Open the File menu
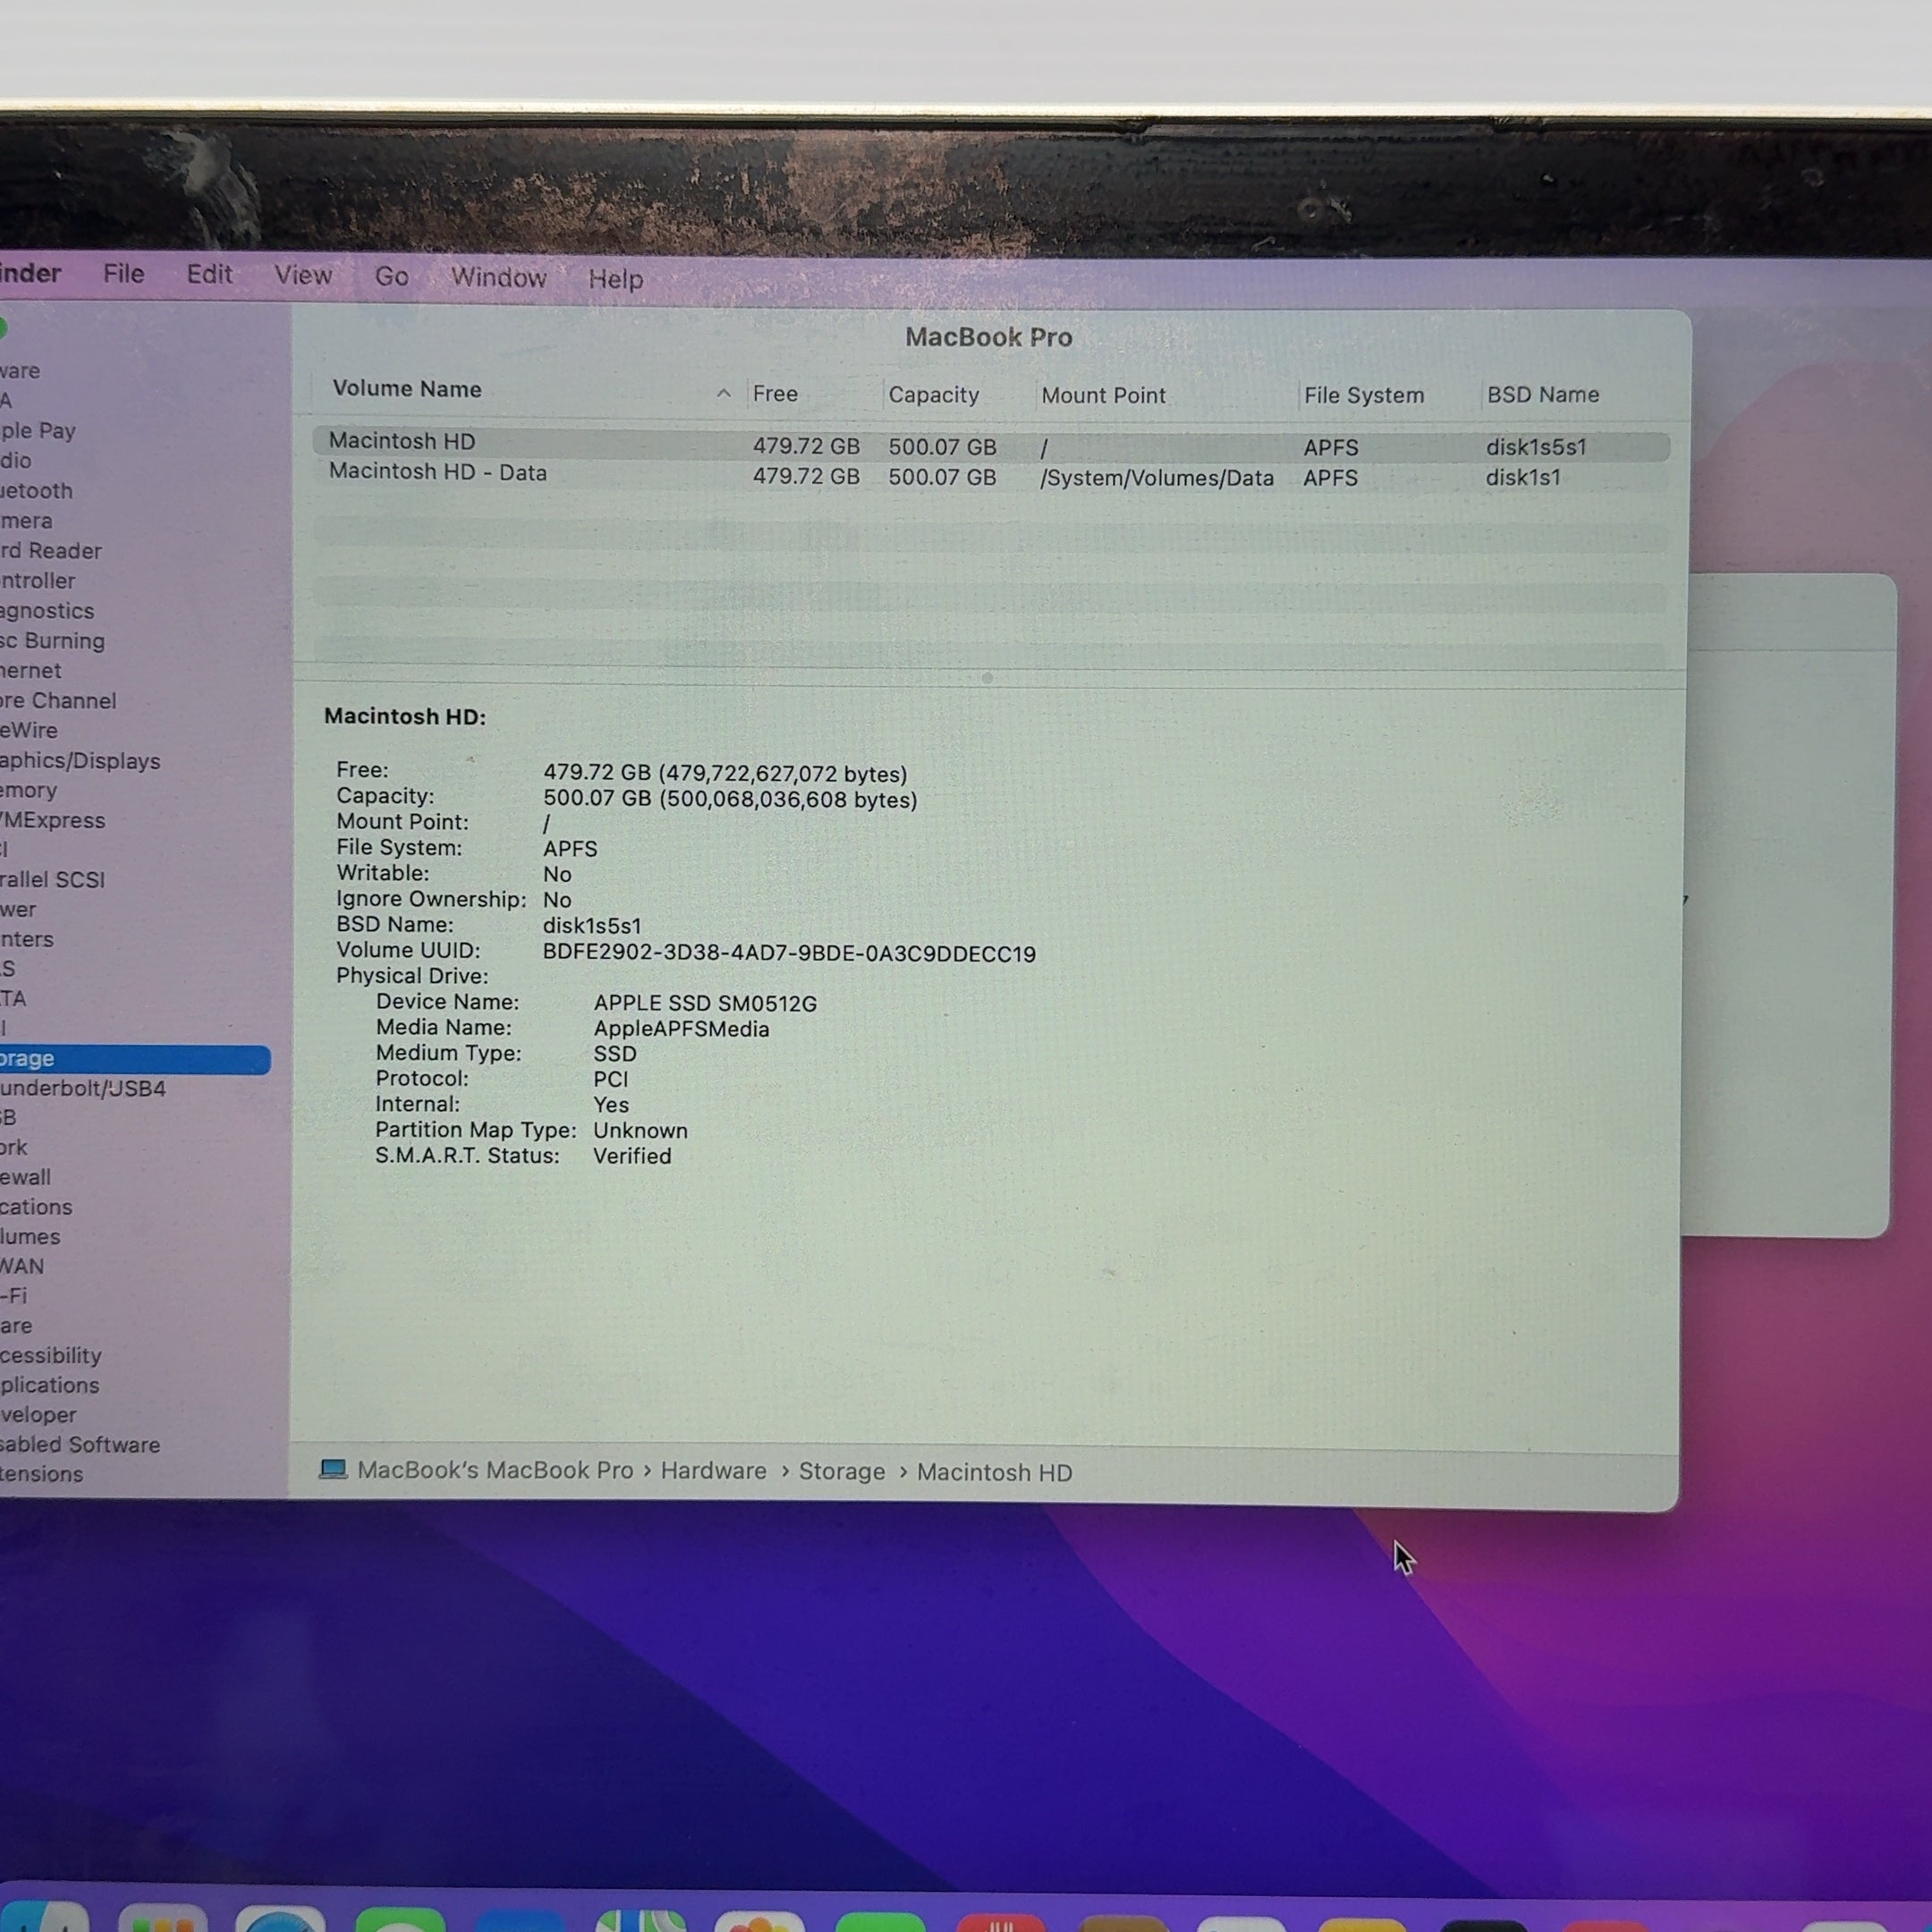The image size is (1932, 1932). (124, 274)
